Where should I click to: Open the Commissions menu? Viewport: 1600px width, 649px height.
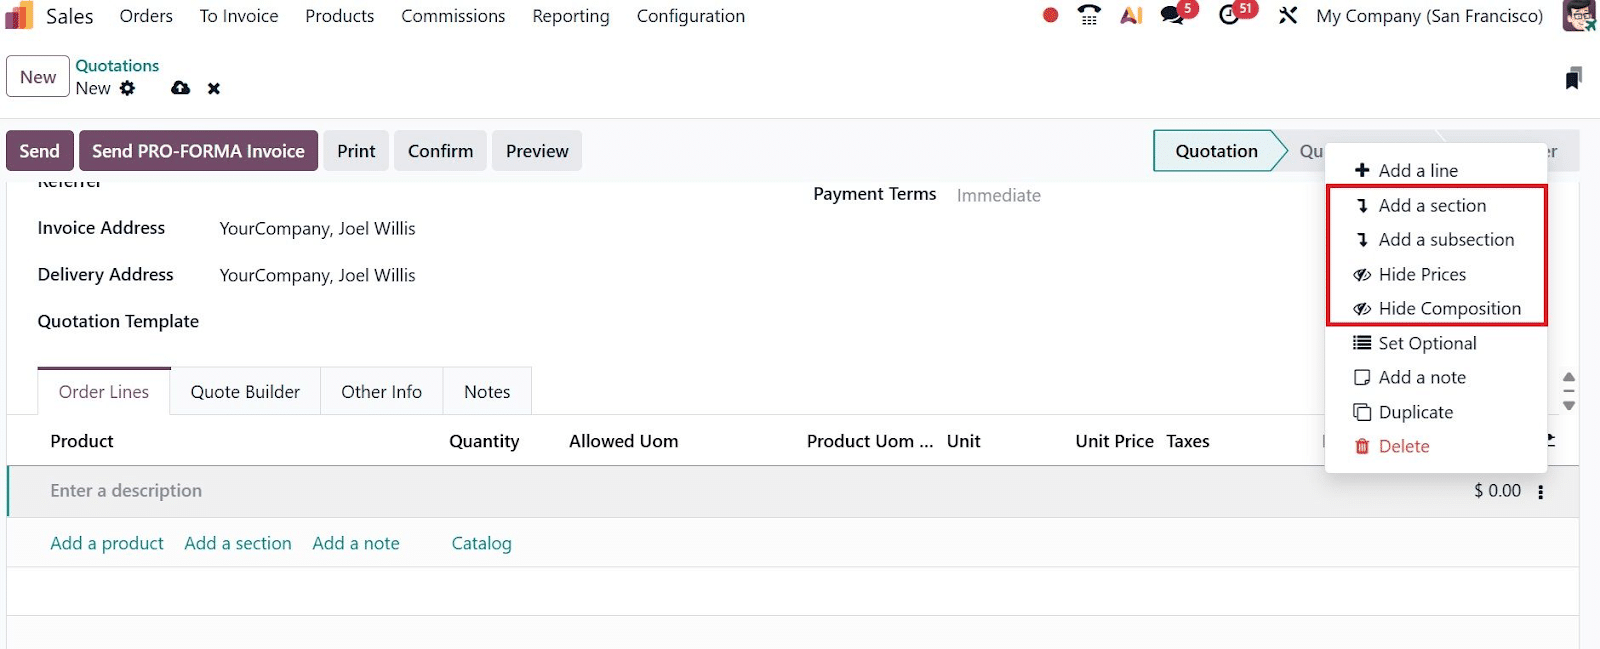(453, 16)
